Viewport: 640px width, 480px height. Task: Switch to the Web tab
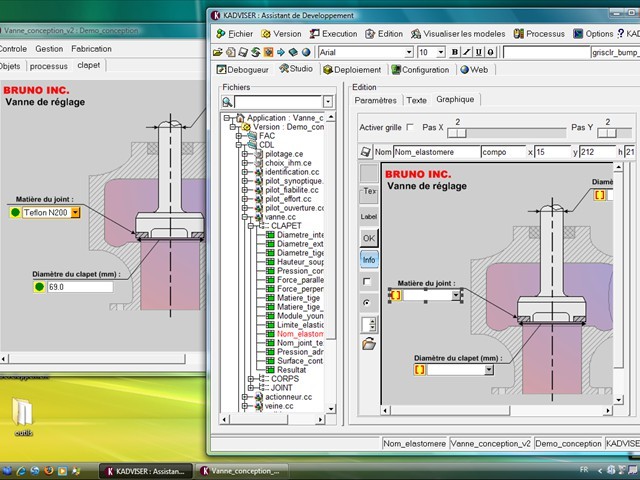(x=475, y=70)
